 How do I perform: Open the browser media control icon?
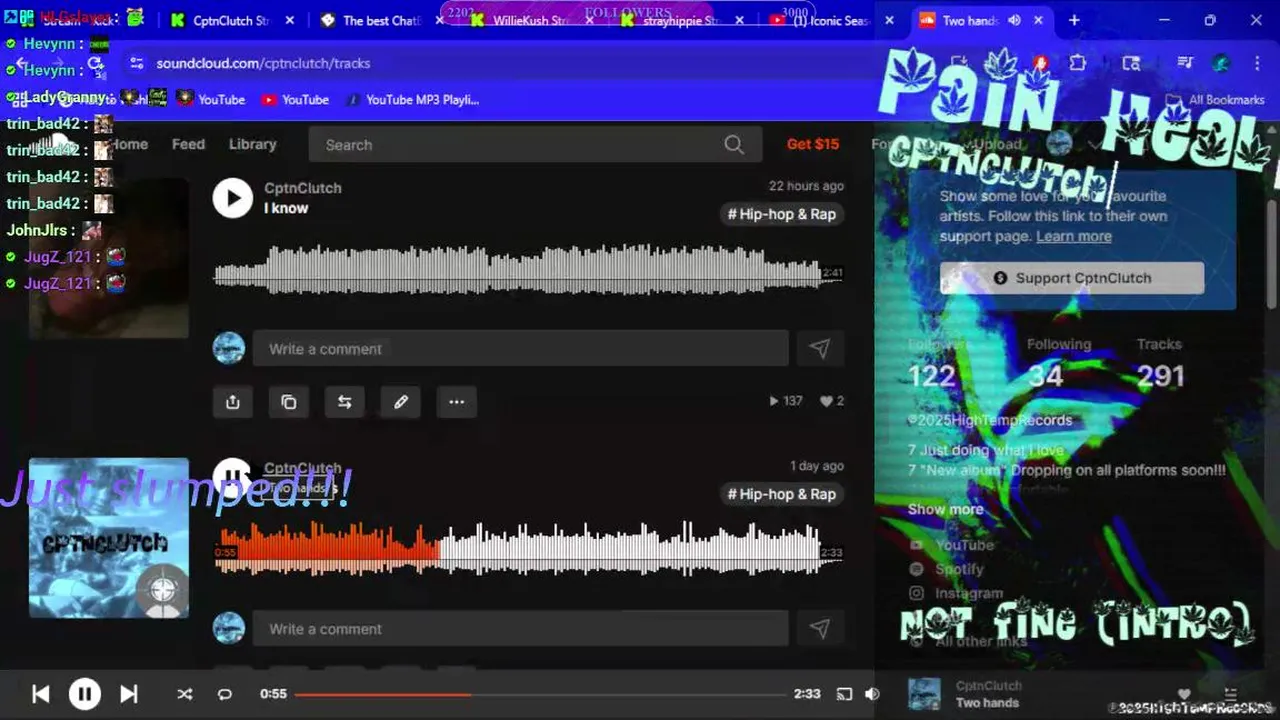click(x=1185, y=63)
